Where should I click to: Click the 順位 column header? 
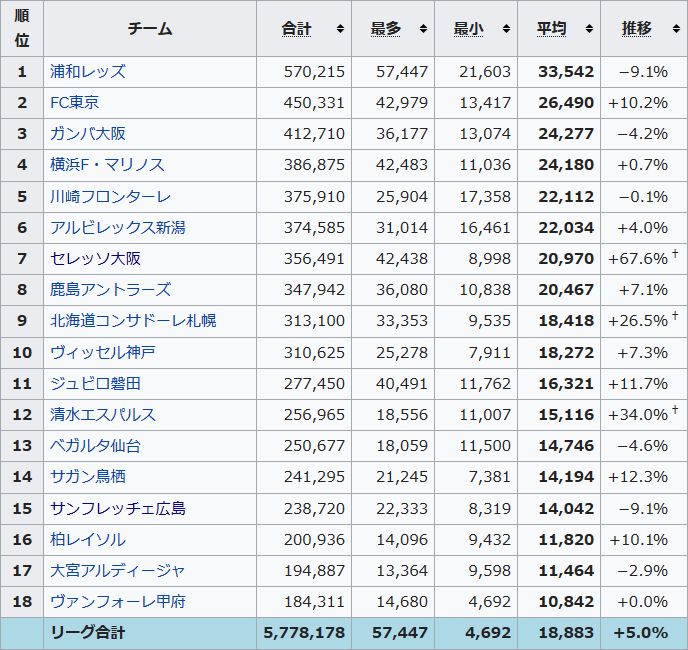[22, 29]
